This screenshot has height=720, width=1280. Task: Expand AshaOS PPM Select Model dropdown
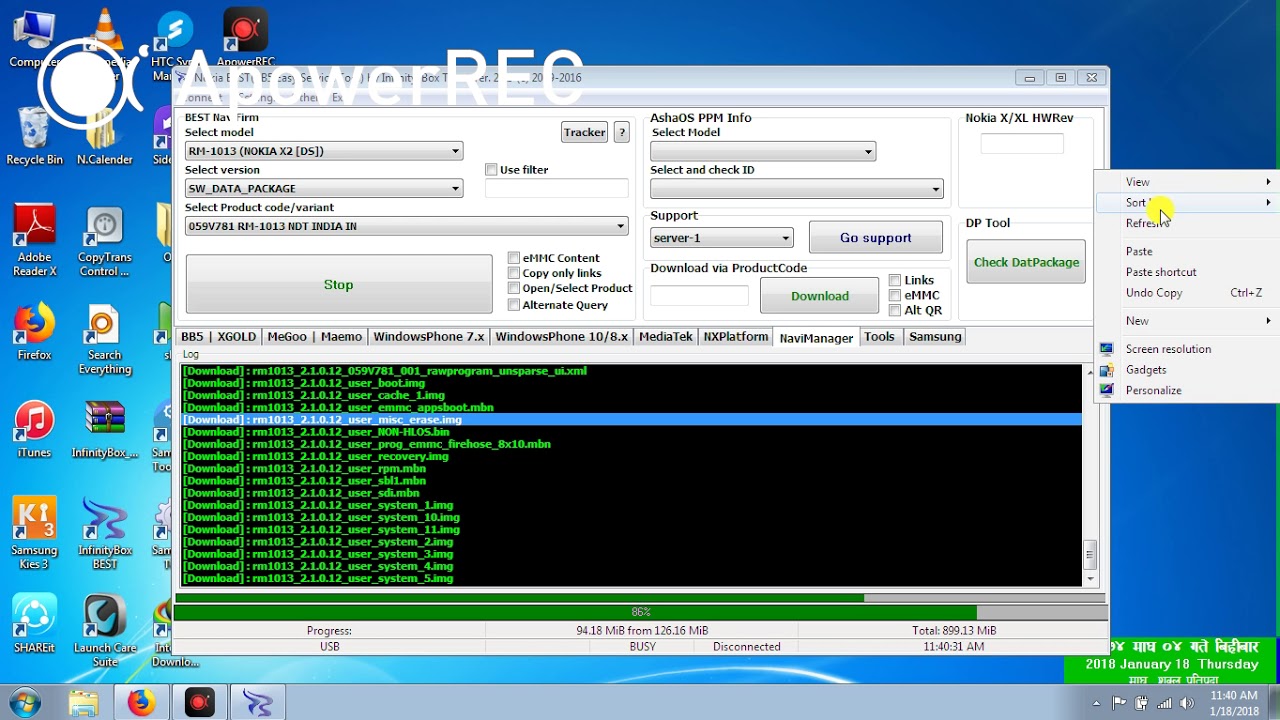[x=763, y=151]
